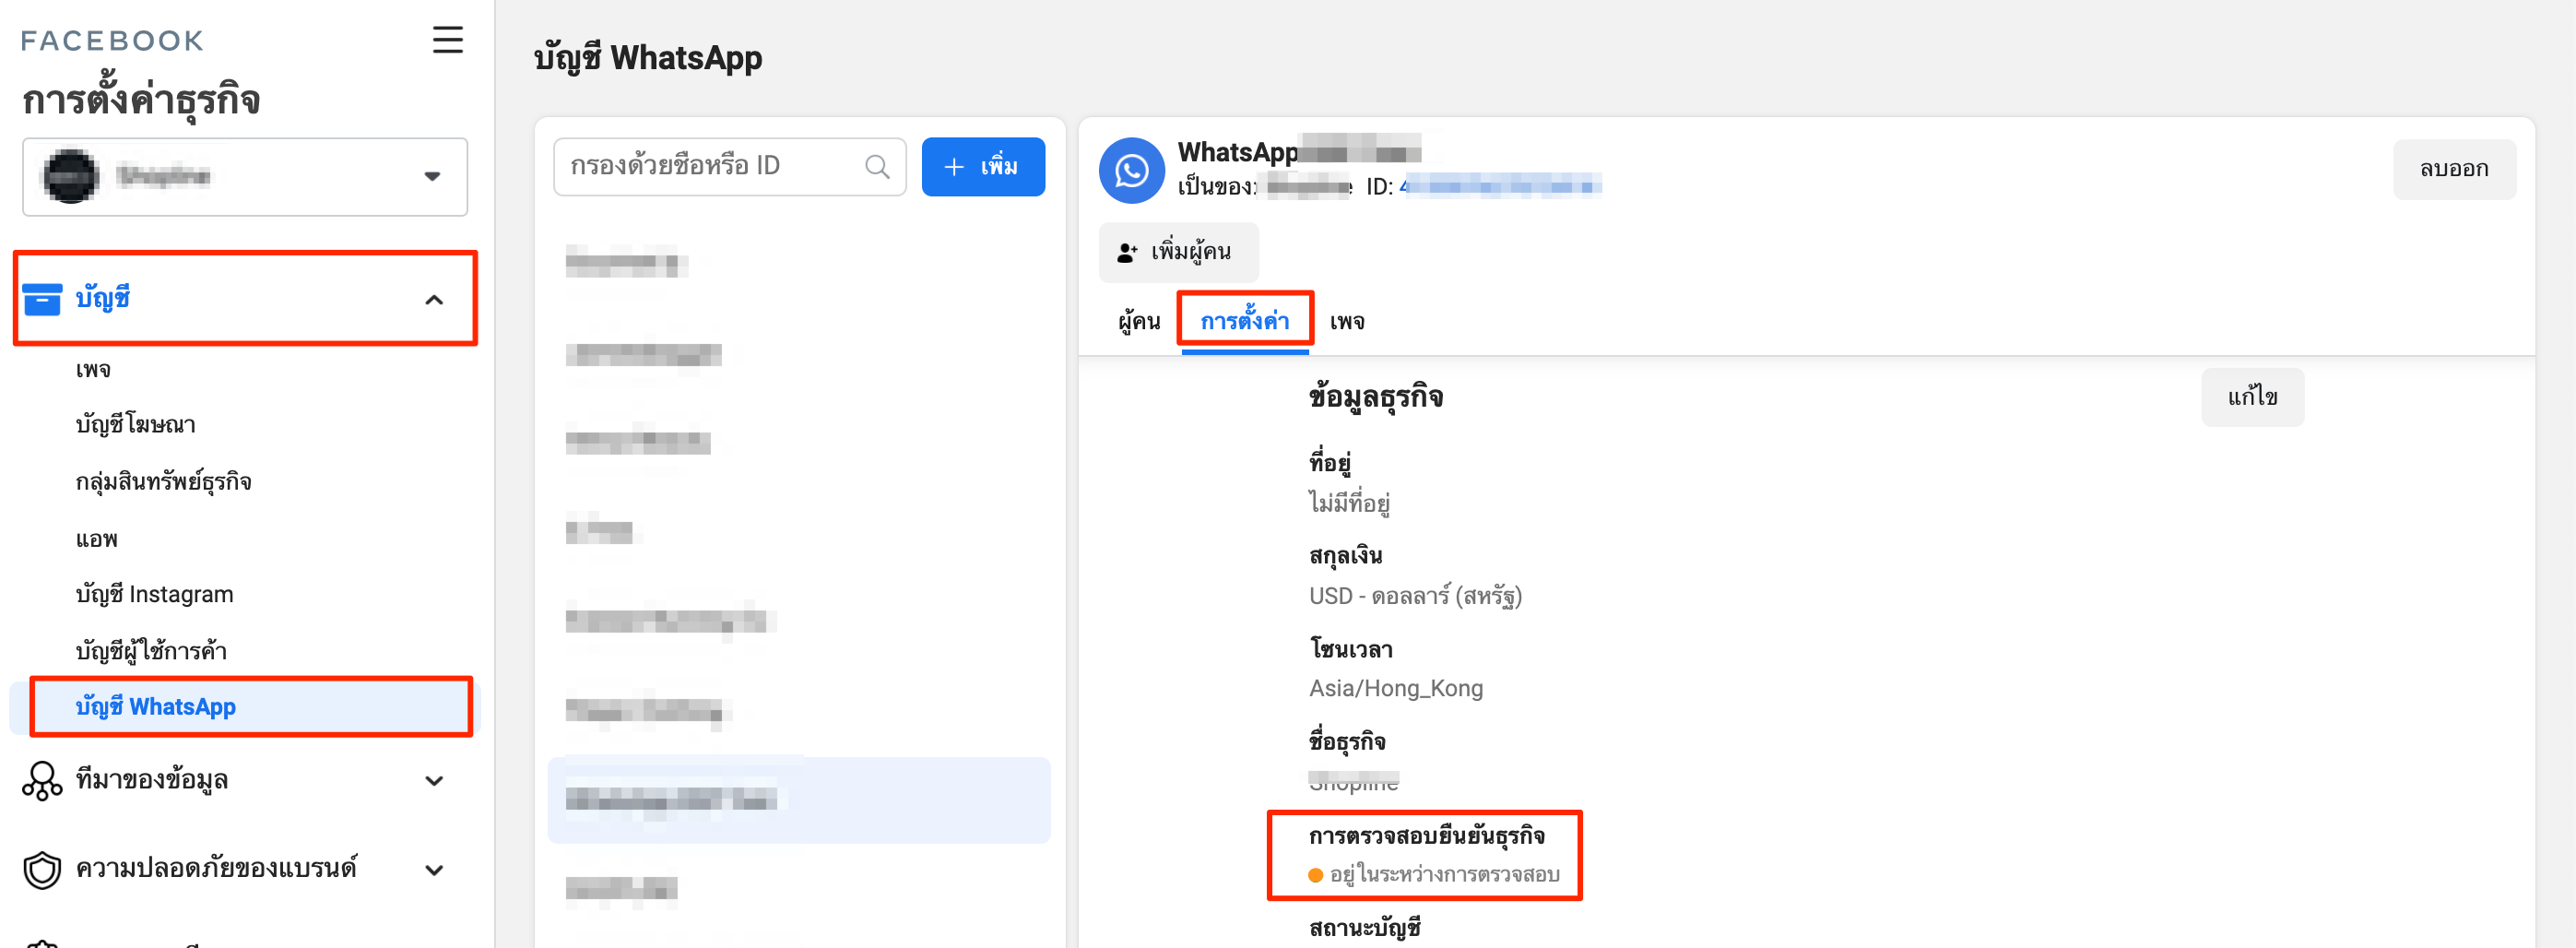Click the USD - ดอลลาร์ (สหรัฐ) currency value

click(1415, 596)
